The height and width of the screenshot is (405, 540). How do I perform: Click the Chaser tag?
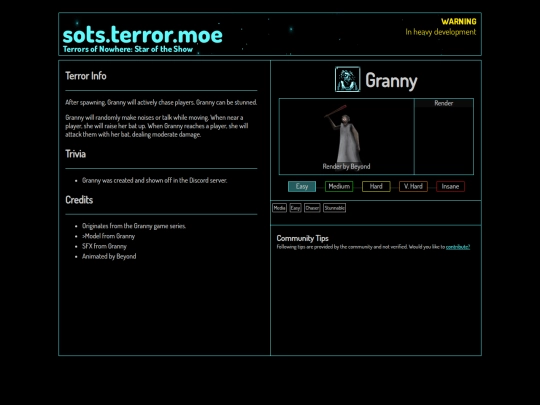312,208
